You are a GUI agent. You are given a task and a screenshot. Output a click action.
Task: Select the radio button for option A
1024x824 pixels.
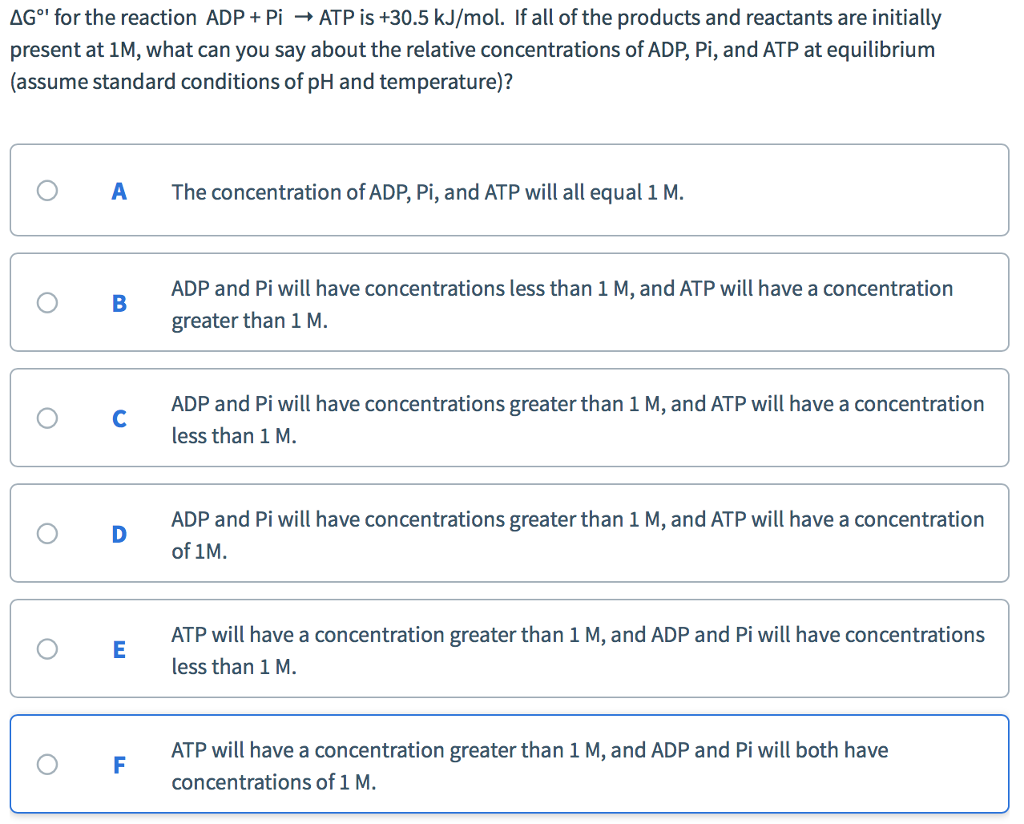46,190
